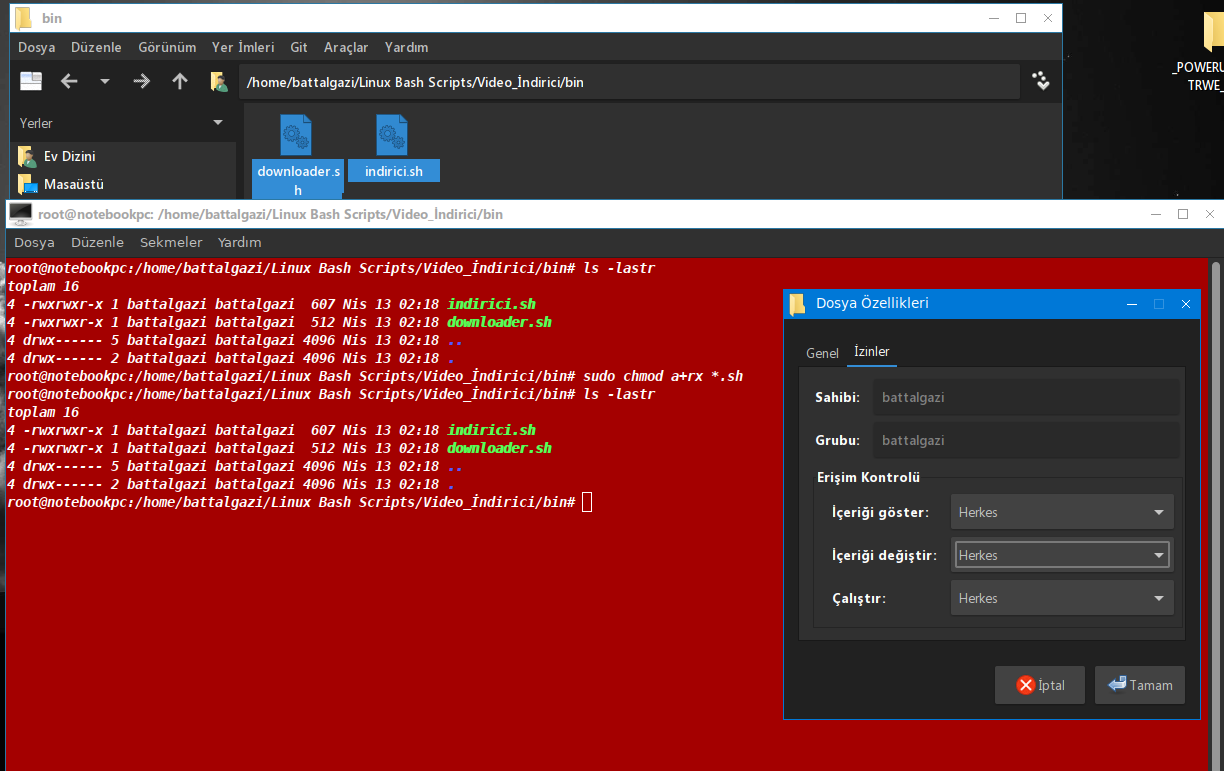1224x771 pixels.
Task: Click indirici.sh in first ls terminal output
Action: (491, 304)
